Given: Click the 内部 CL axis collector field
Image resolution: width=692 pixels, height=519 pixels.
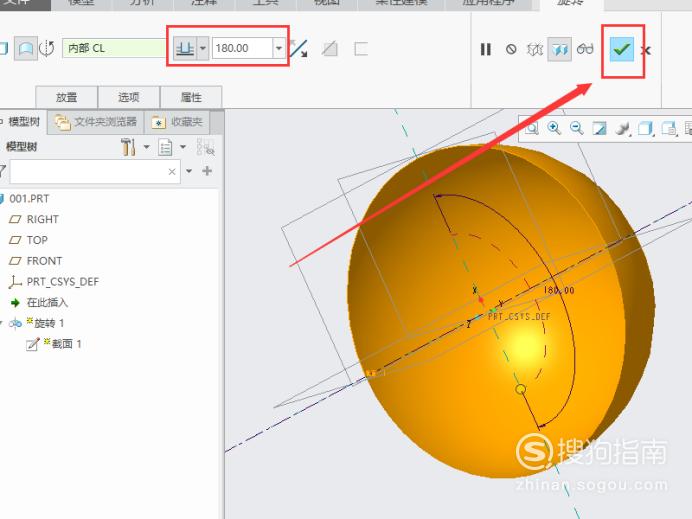Looking at the screenshot, I should pos(114,48).
